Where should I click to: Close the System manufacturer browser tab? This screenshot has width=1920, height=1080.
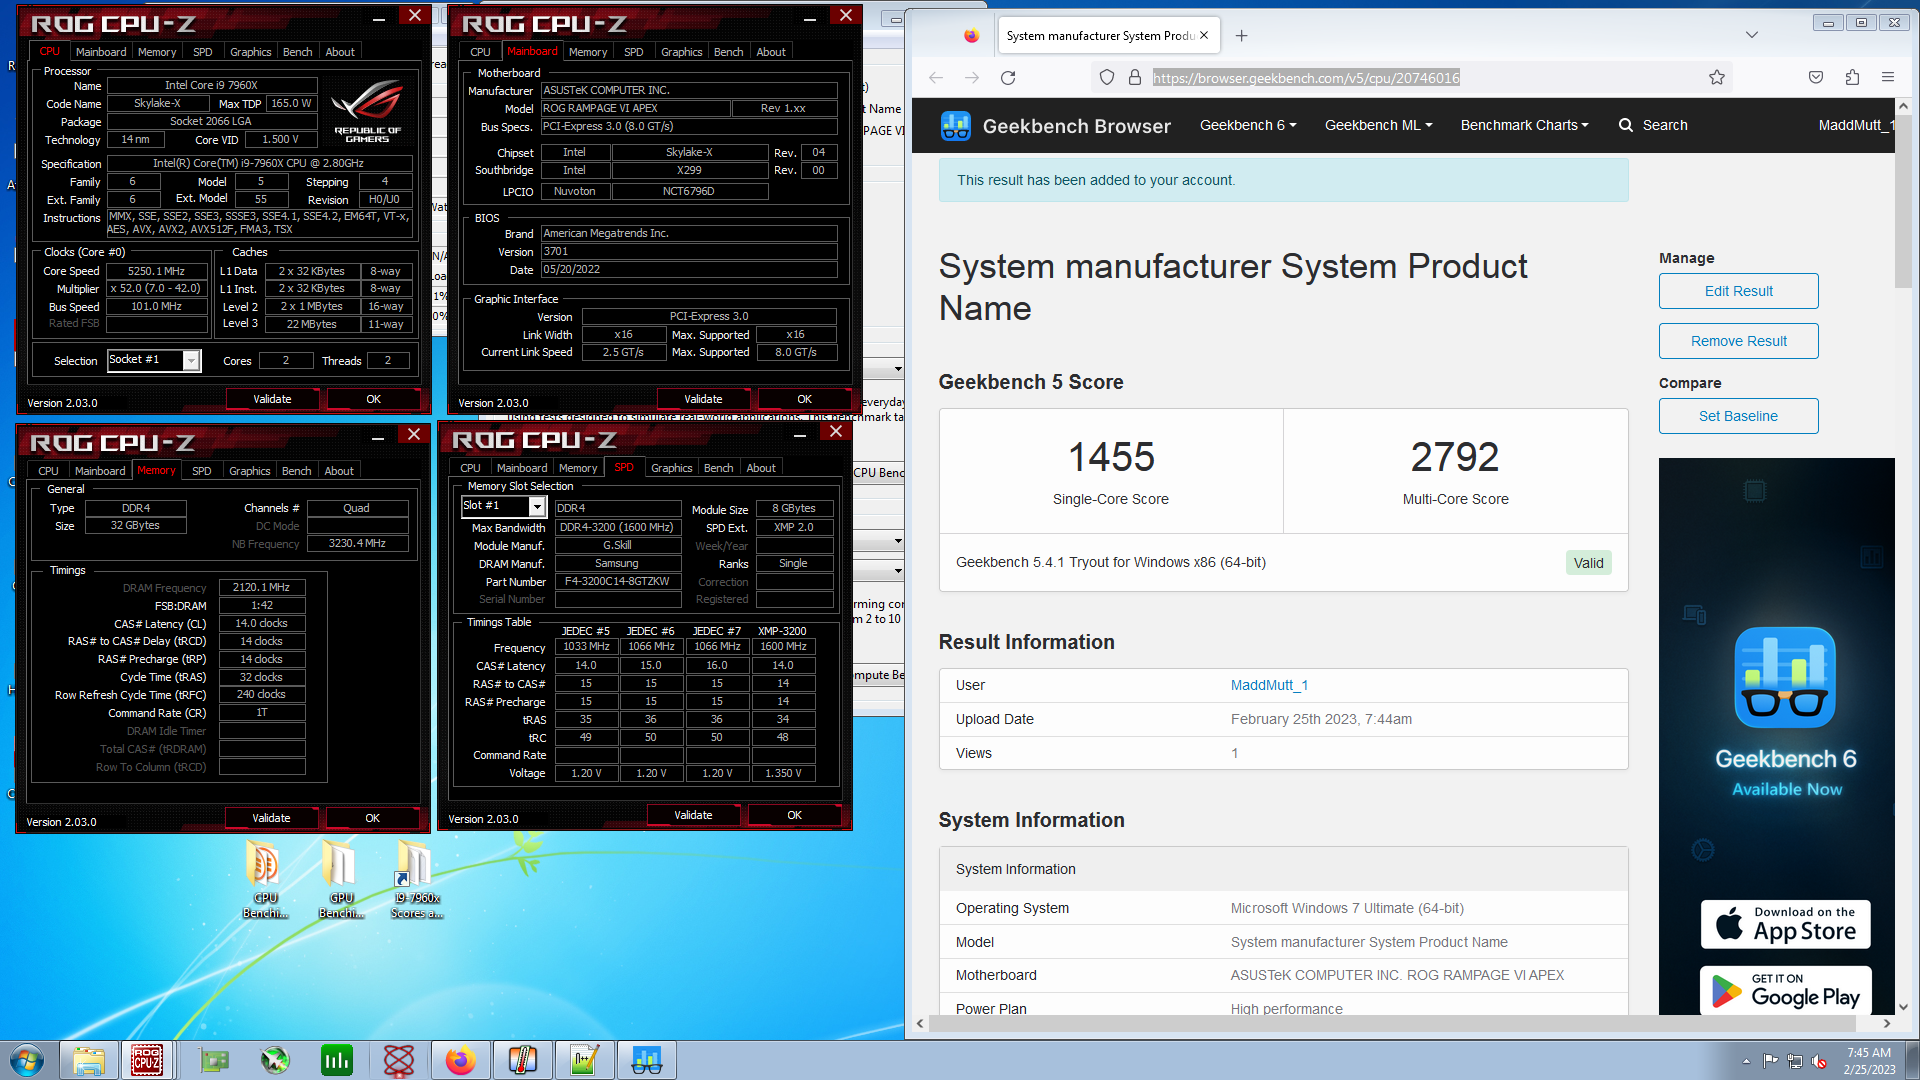click(1204, 36)
